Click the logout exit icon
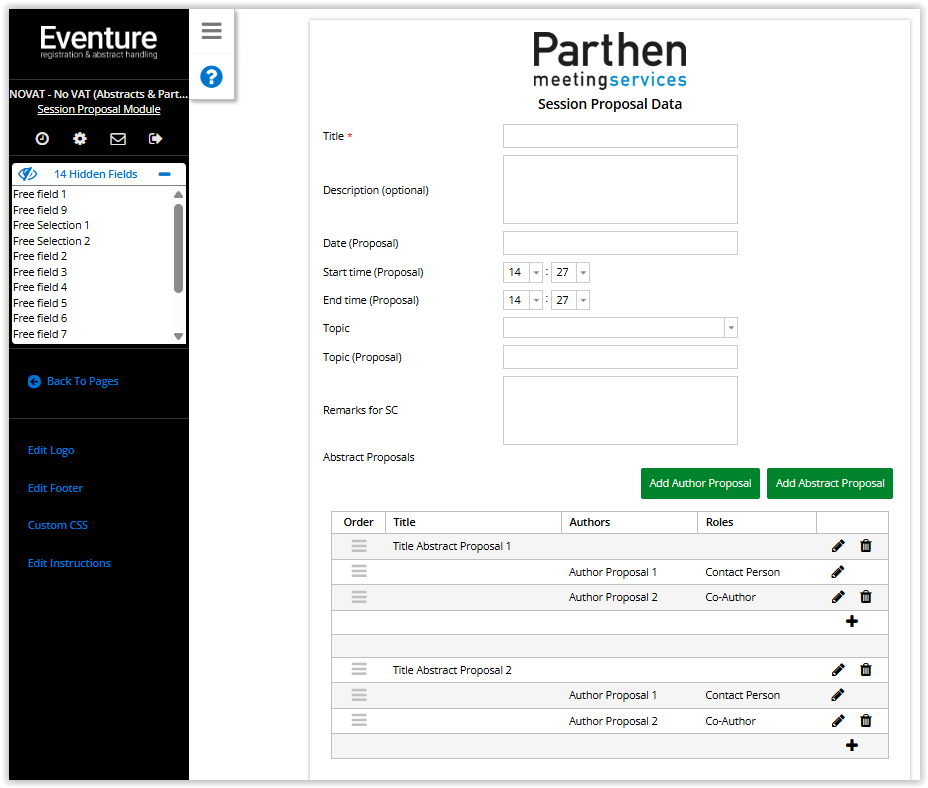928x788 pixels. pos(155,139)
